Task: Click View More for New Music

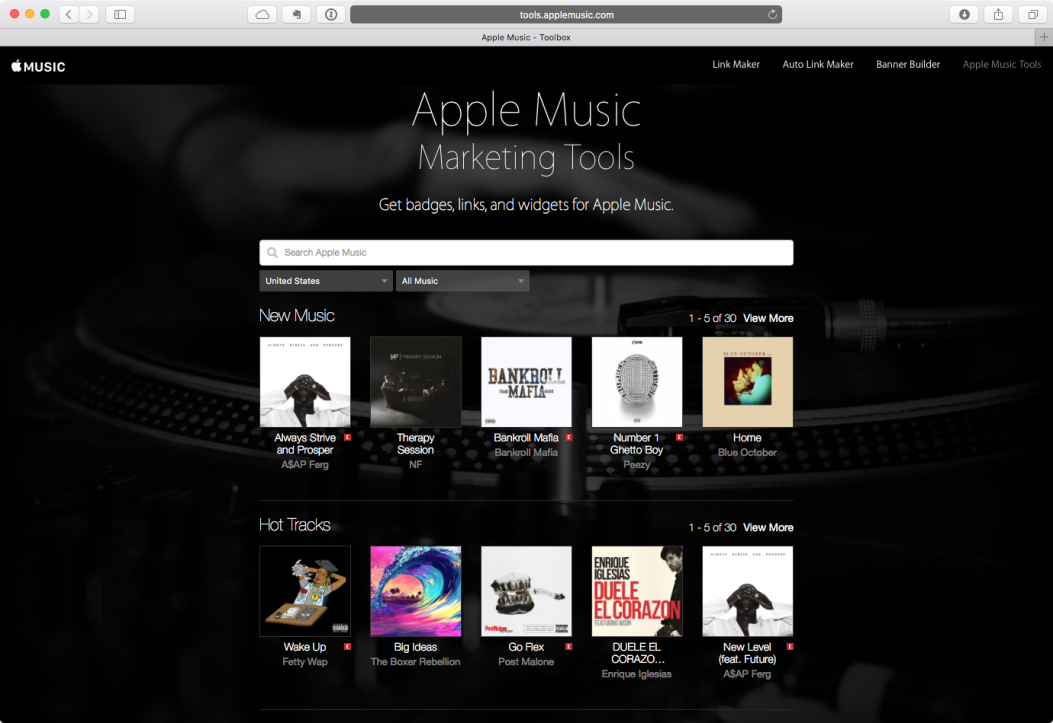Action: 768,318
